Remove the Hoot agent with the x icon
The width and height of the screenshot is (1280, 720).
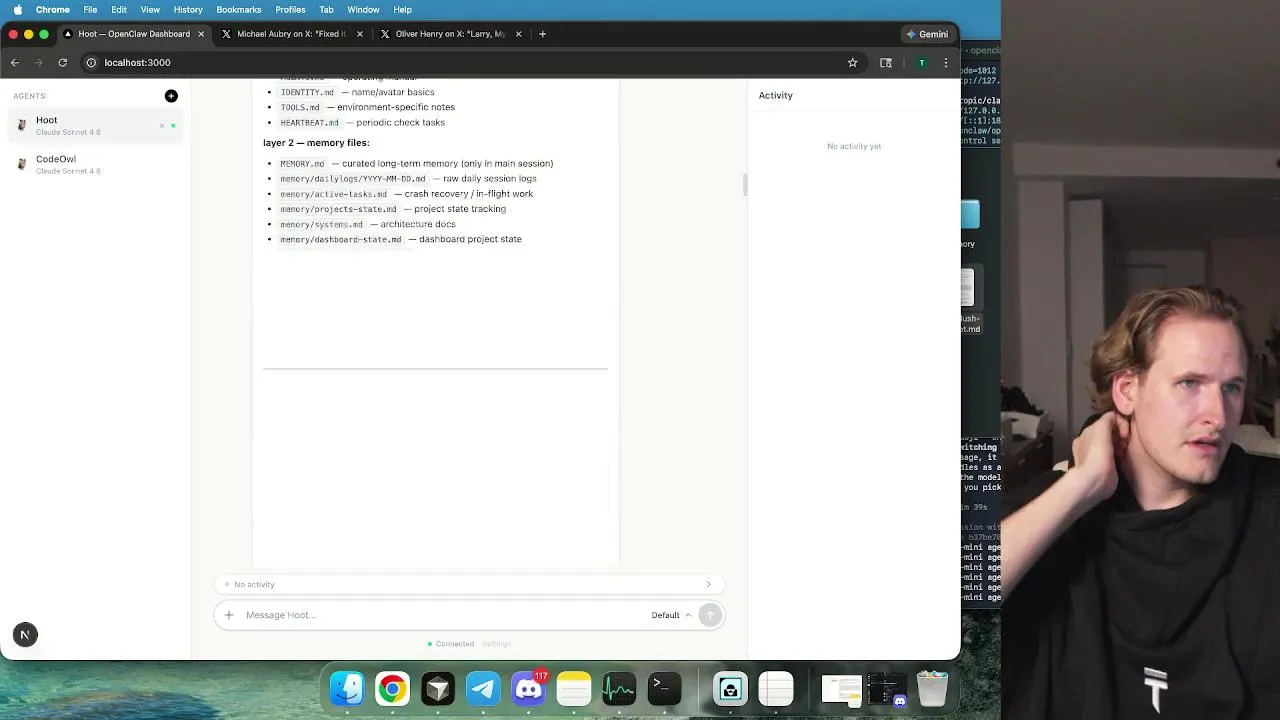coord(161,126)
